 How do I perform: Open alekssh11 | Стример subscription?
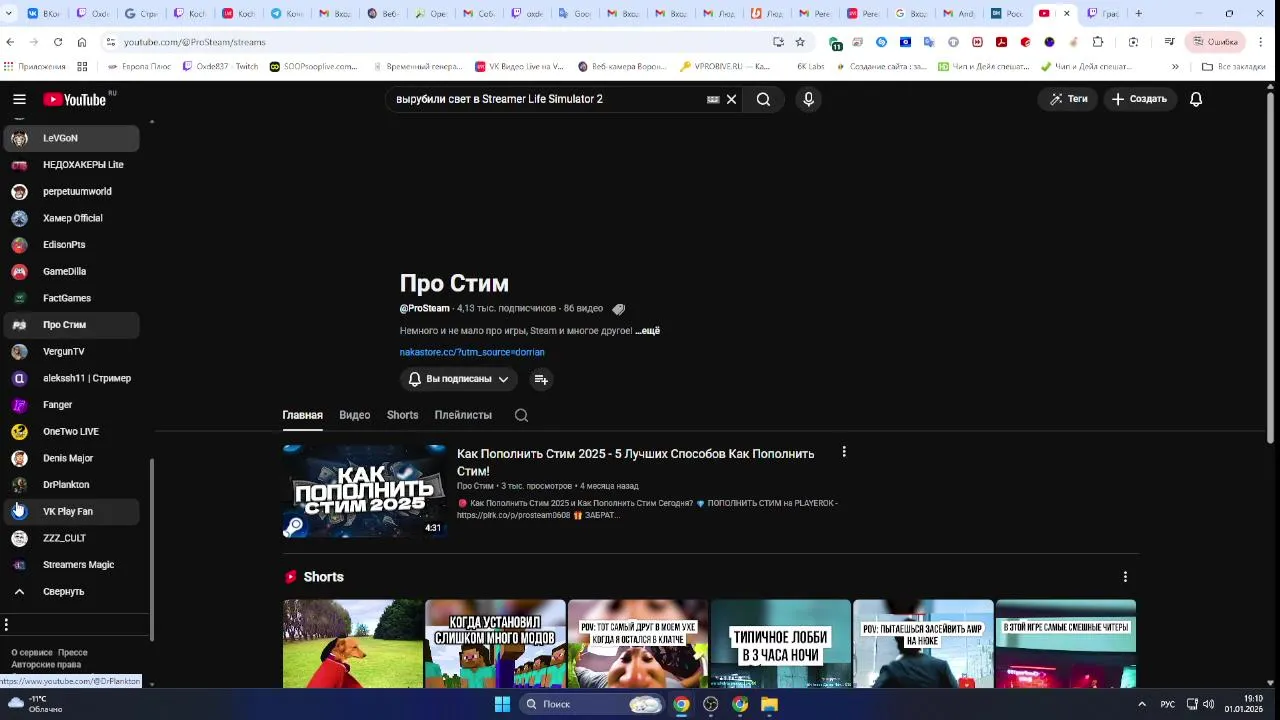70,378
